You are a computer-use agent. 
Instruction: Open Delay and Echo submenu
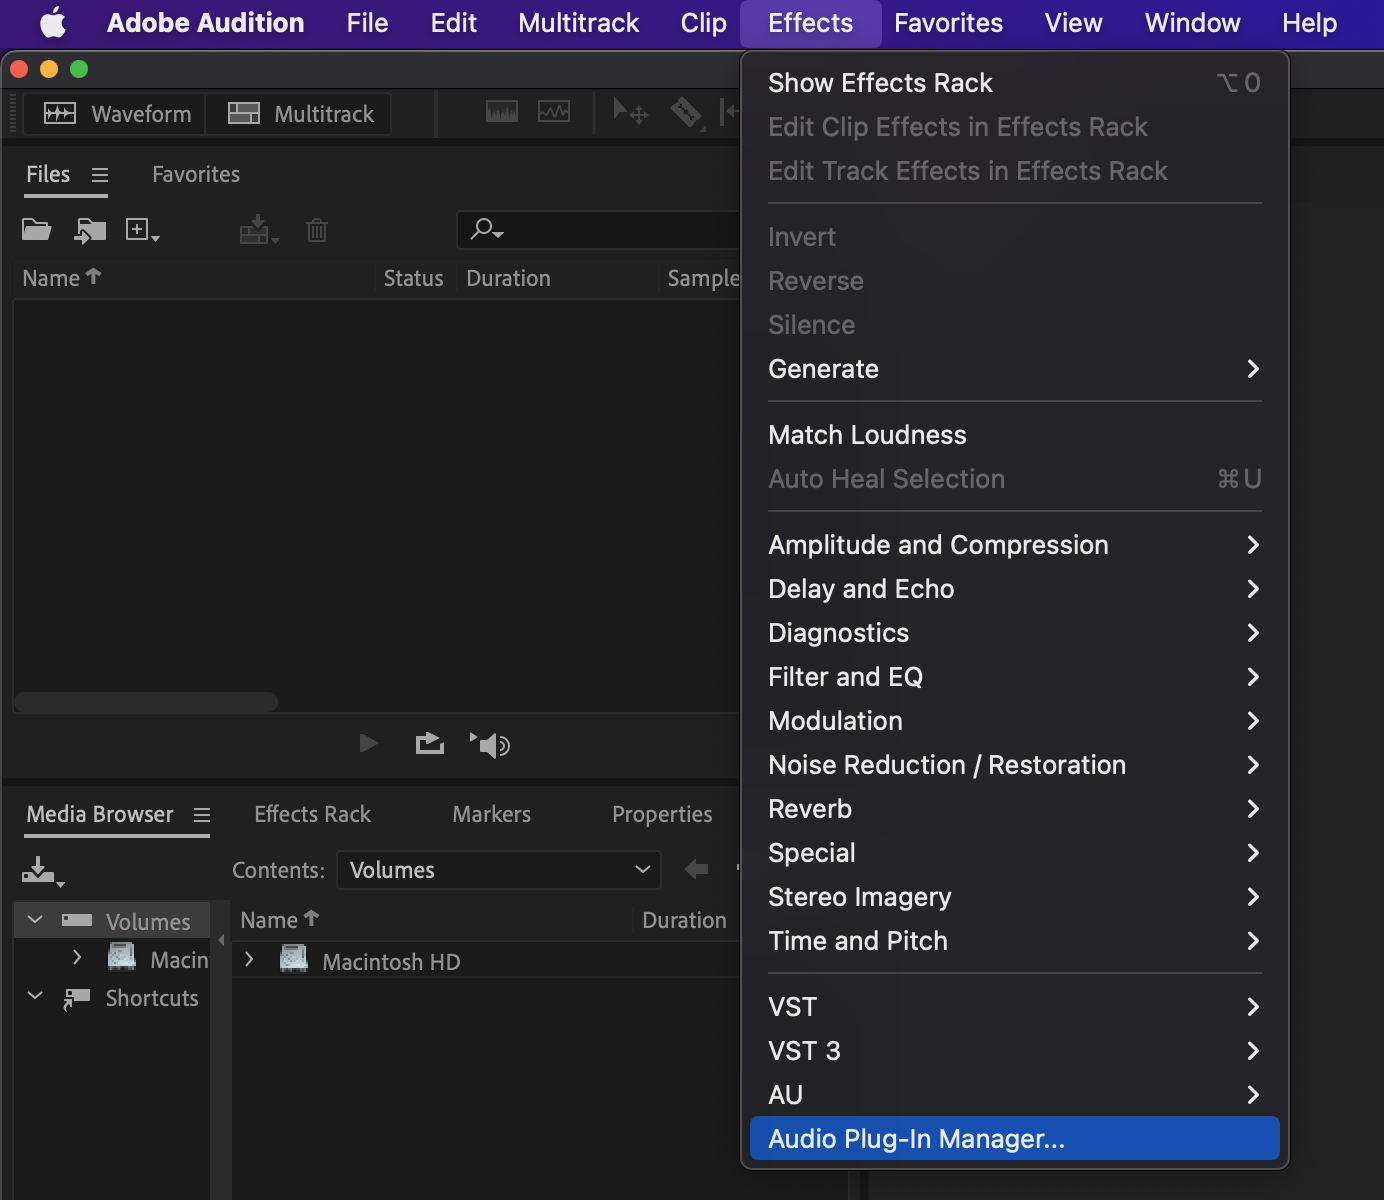click(1014, 589)
